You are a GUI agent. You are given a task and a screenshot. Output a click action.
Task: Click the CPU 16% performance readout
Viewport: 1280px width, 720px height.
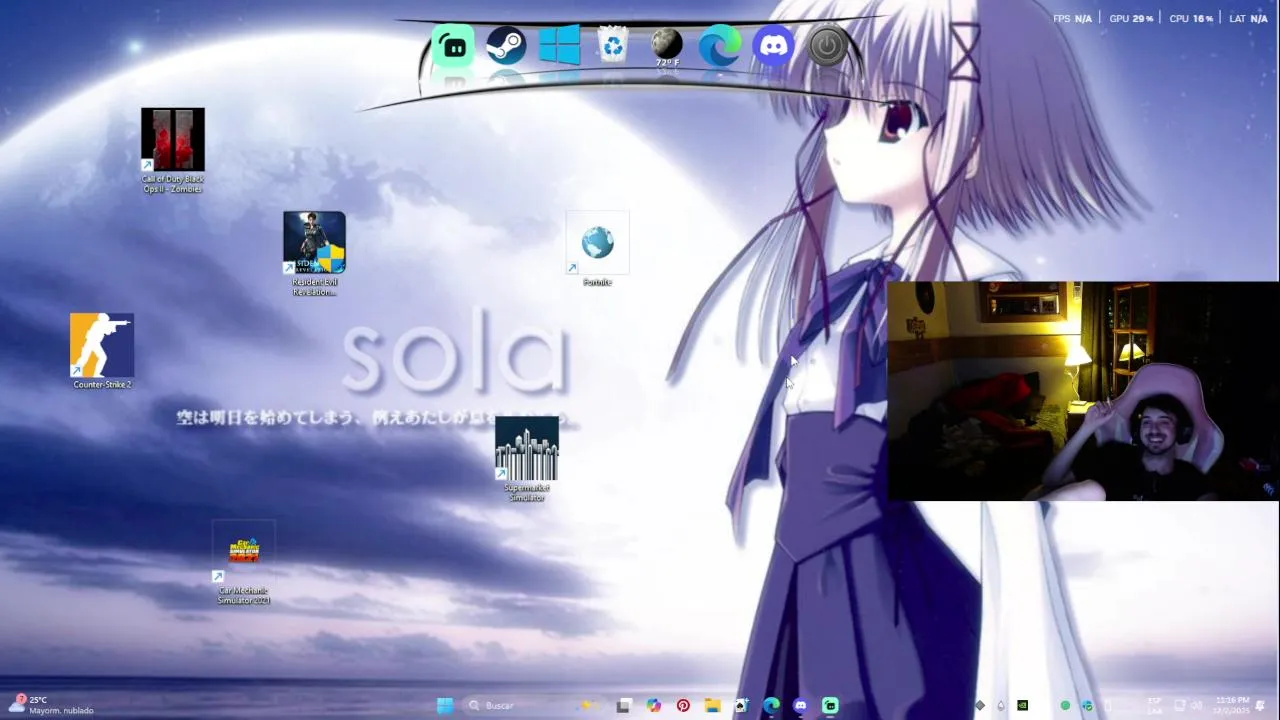tap(1191, 18)
